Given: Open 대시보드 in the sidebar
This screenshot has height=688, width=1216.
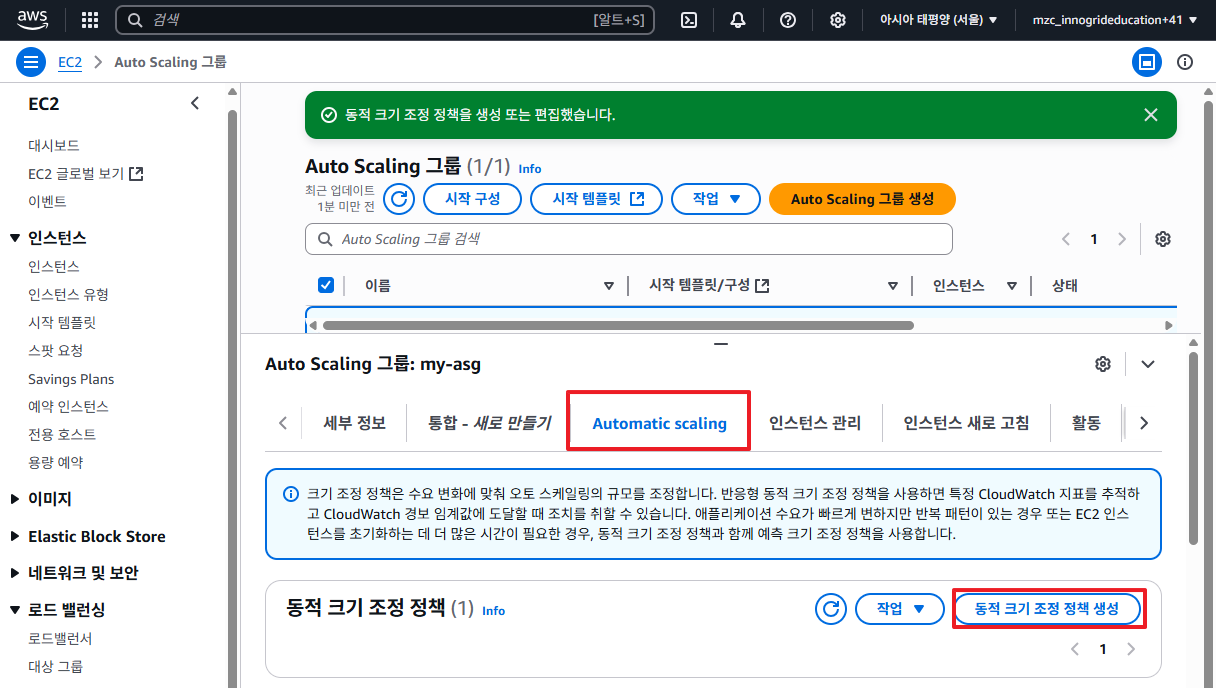Looking at the screenshot, I should click(x=54, y=146).
